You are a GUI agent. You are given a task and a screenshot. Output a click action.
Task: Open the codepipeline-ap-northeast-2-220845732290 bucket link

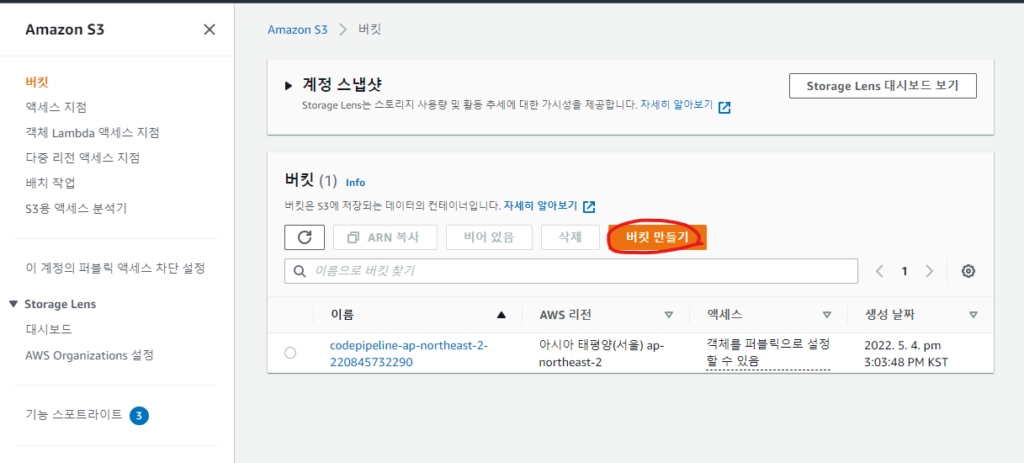pyautogui.click(x=409, y=353)
